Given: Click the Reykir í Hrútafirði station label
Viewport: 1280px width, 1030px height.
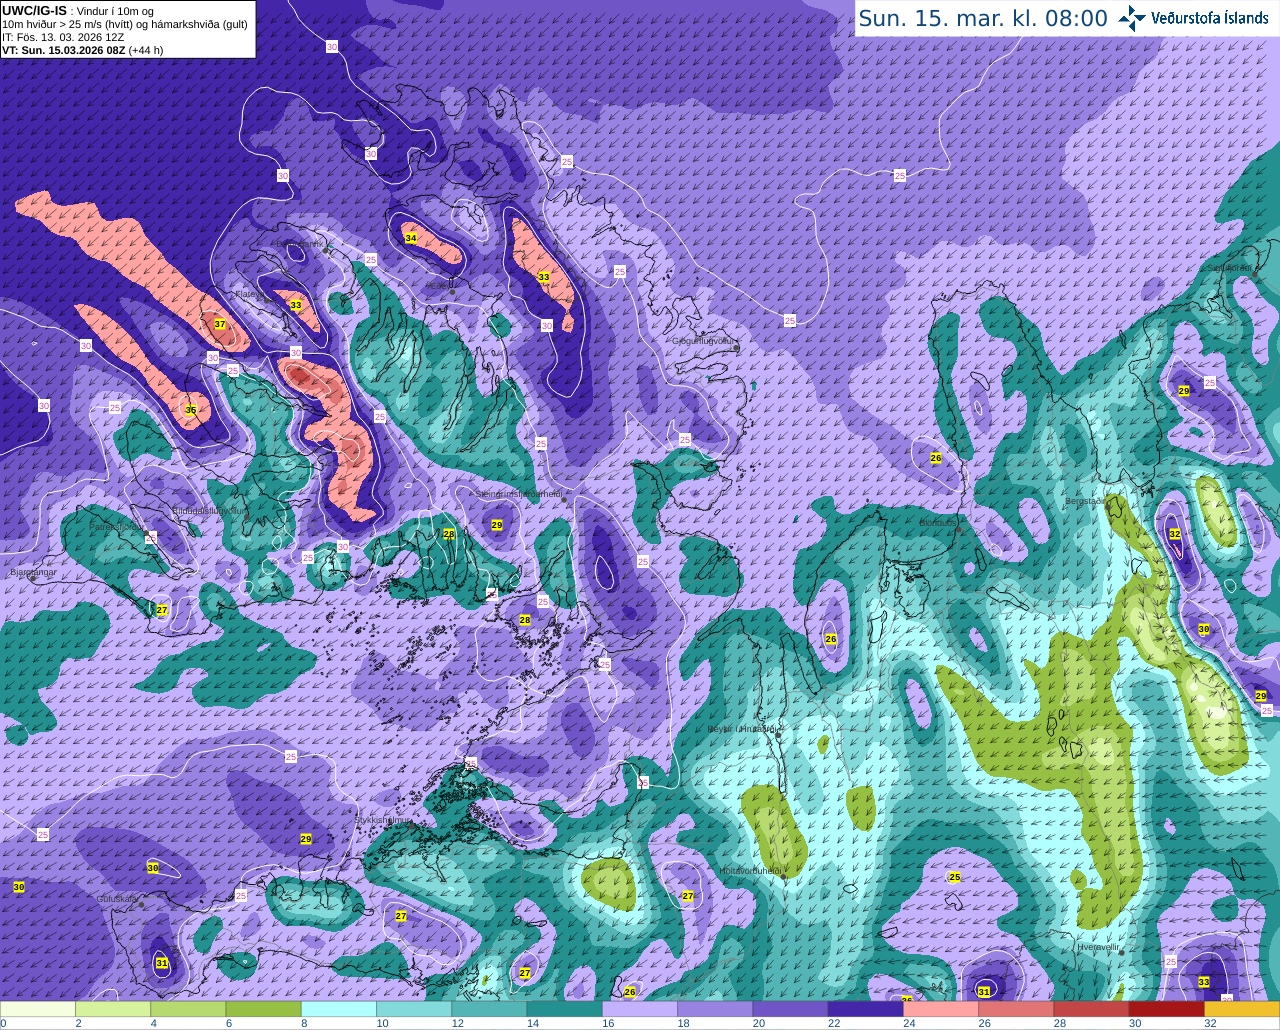Looking at the screenshot, I should pos(742,729).
